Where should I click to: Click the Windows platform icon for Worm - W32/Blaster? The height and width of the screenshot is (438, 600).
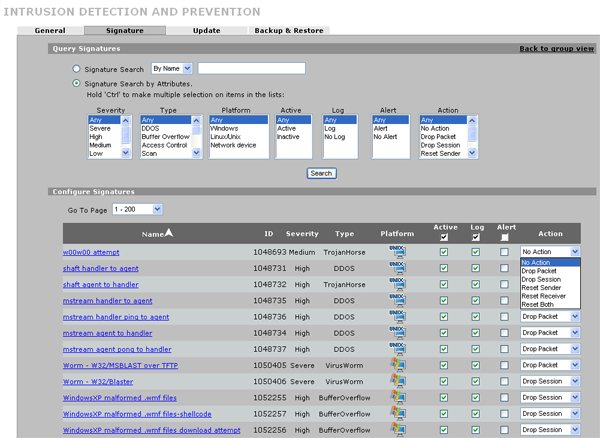coord(399,381)
